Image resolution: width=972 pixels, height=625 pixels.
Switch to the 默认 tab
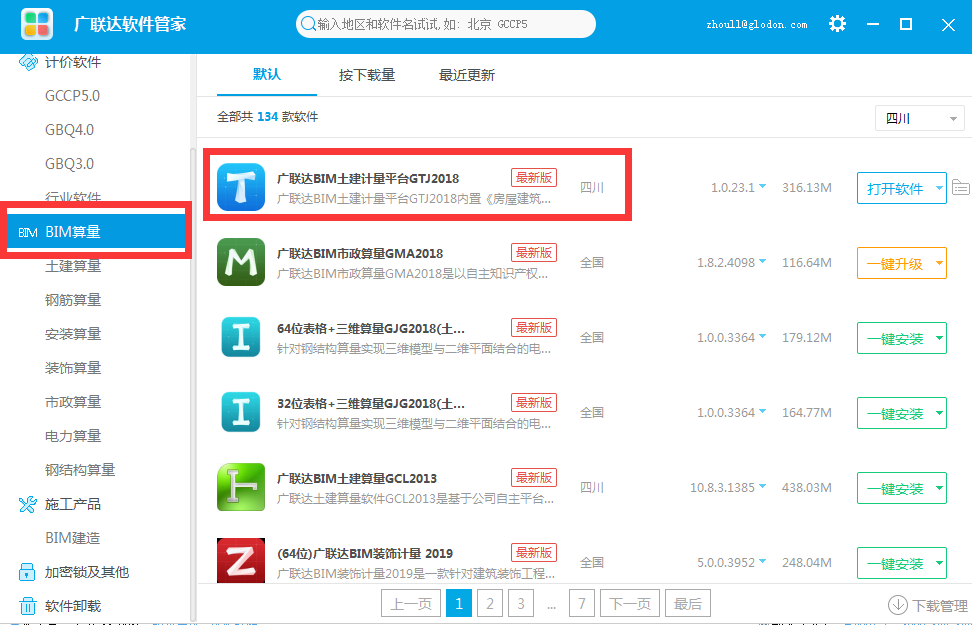tap(267, 74)
